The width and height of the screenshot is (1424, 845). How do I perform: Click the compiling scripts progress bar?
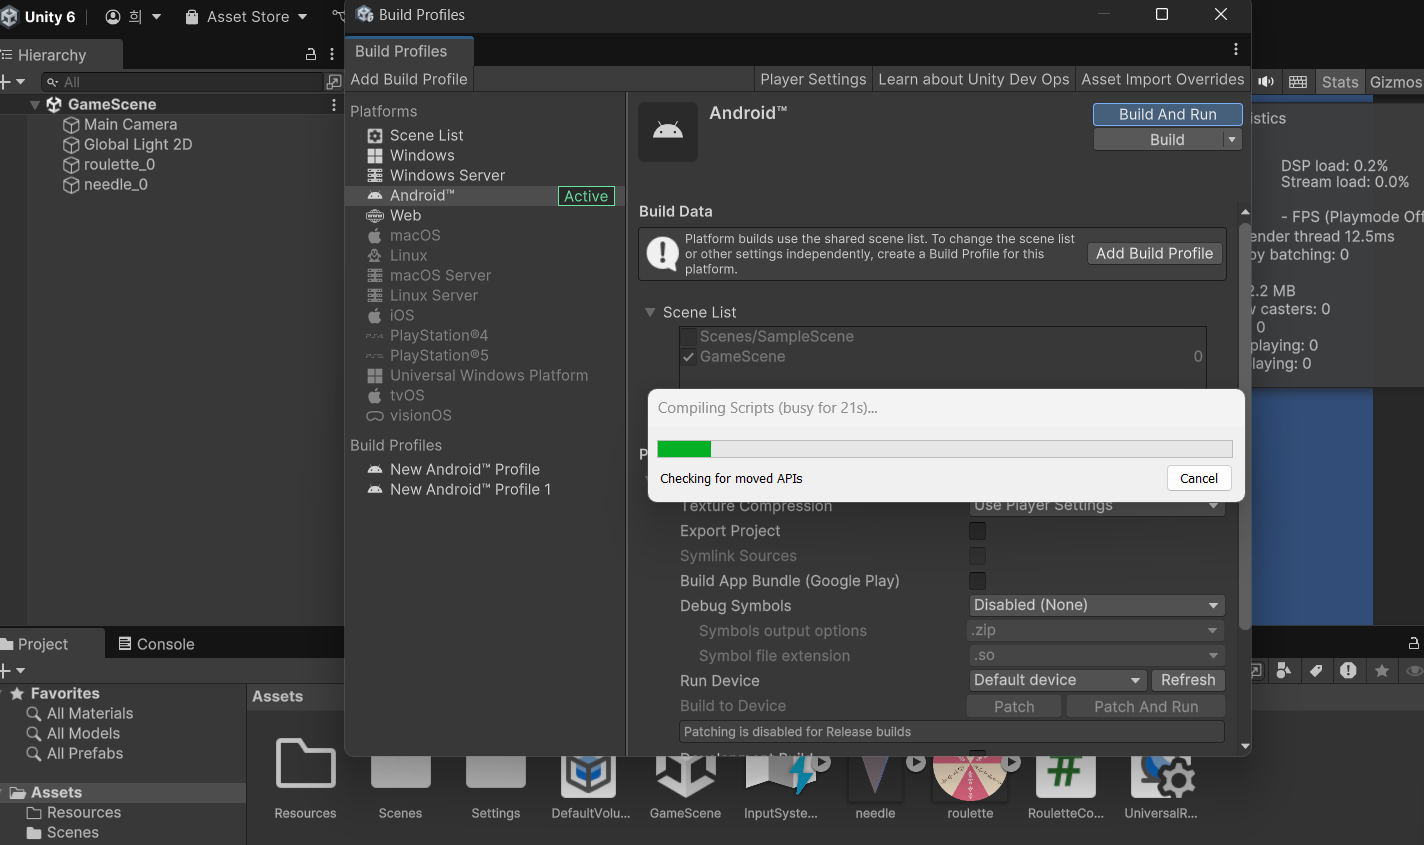click(945, 449)
